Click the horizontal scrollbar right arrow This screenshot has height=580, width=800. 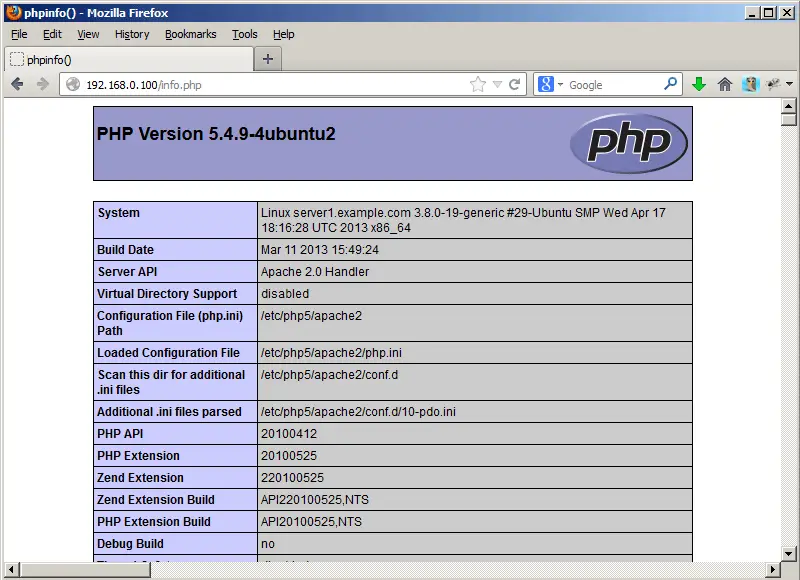tap(773, 569)
